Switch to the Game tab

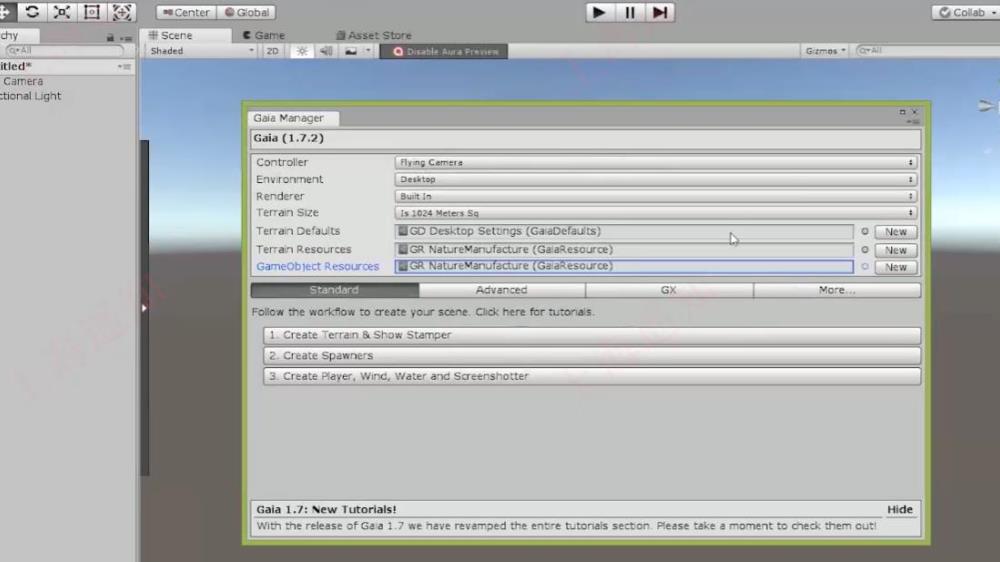(x=264, y=35)
